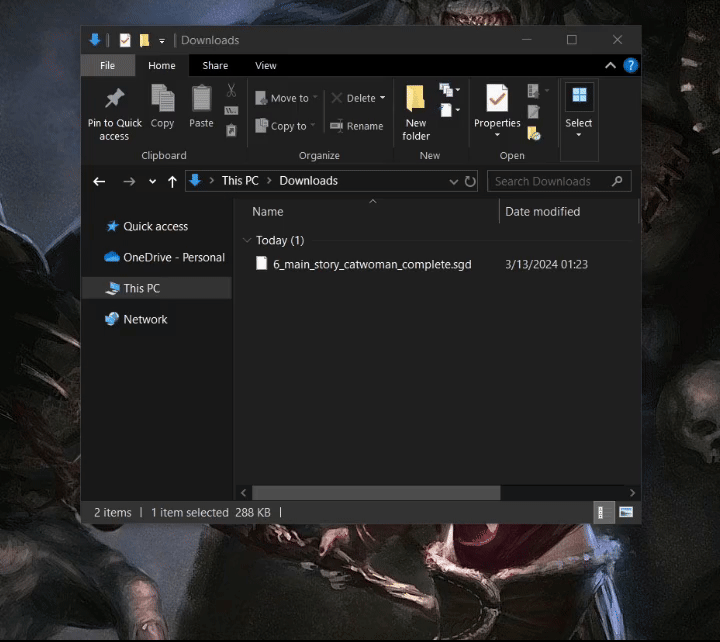This screenshot has height=642, width=720.
Task: Click the Cut scissors icon
Action: (x=231, y=91)
